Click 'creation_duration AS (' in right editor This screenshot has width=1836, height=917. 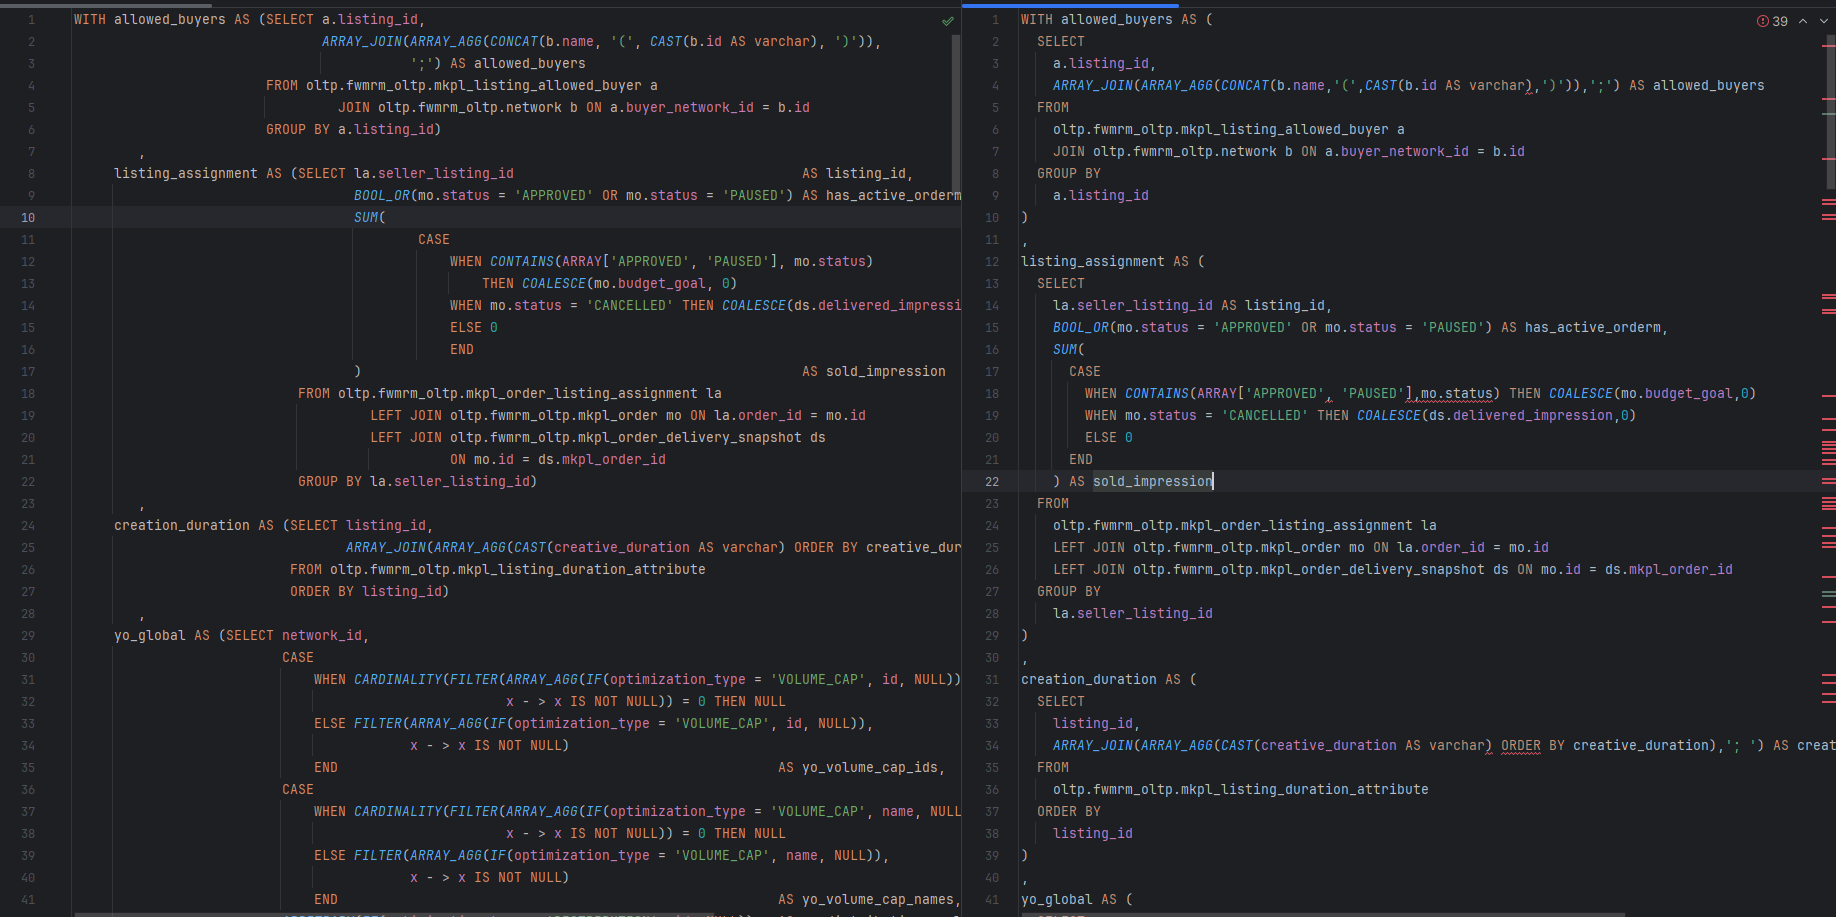(x=1109, y=679)
